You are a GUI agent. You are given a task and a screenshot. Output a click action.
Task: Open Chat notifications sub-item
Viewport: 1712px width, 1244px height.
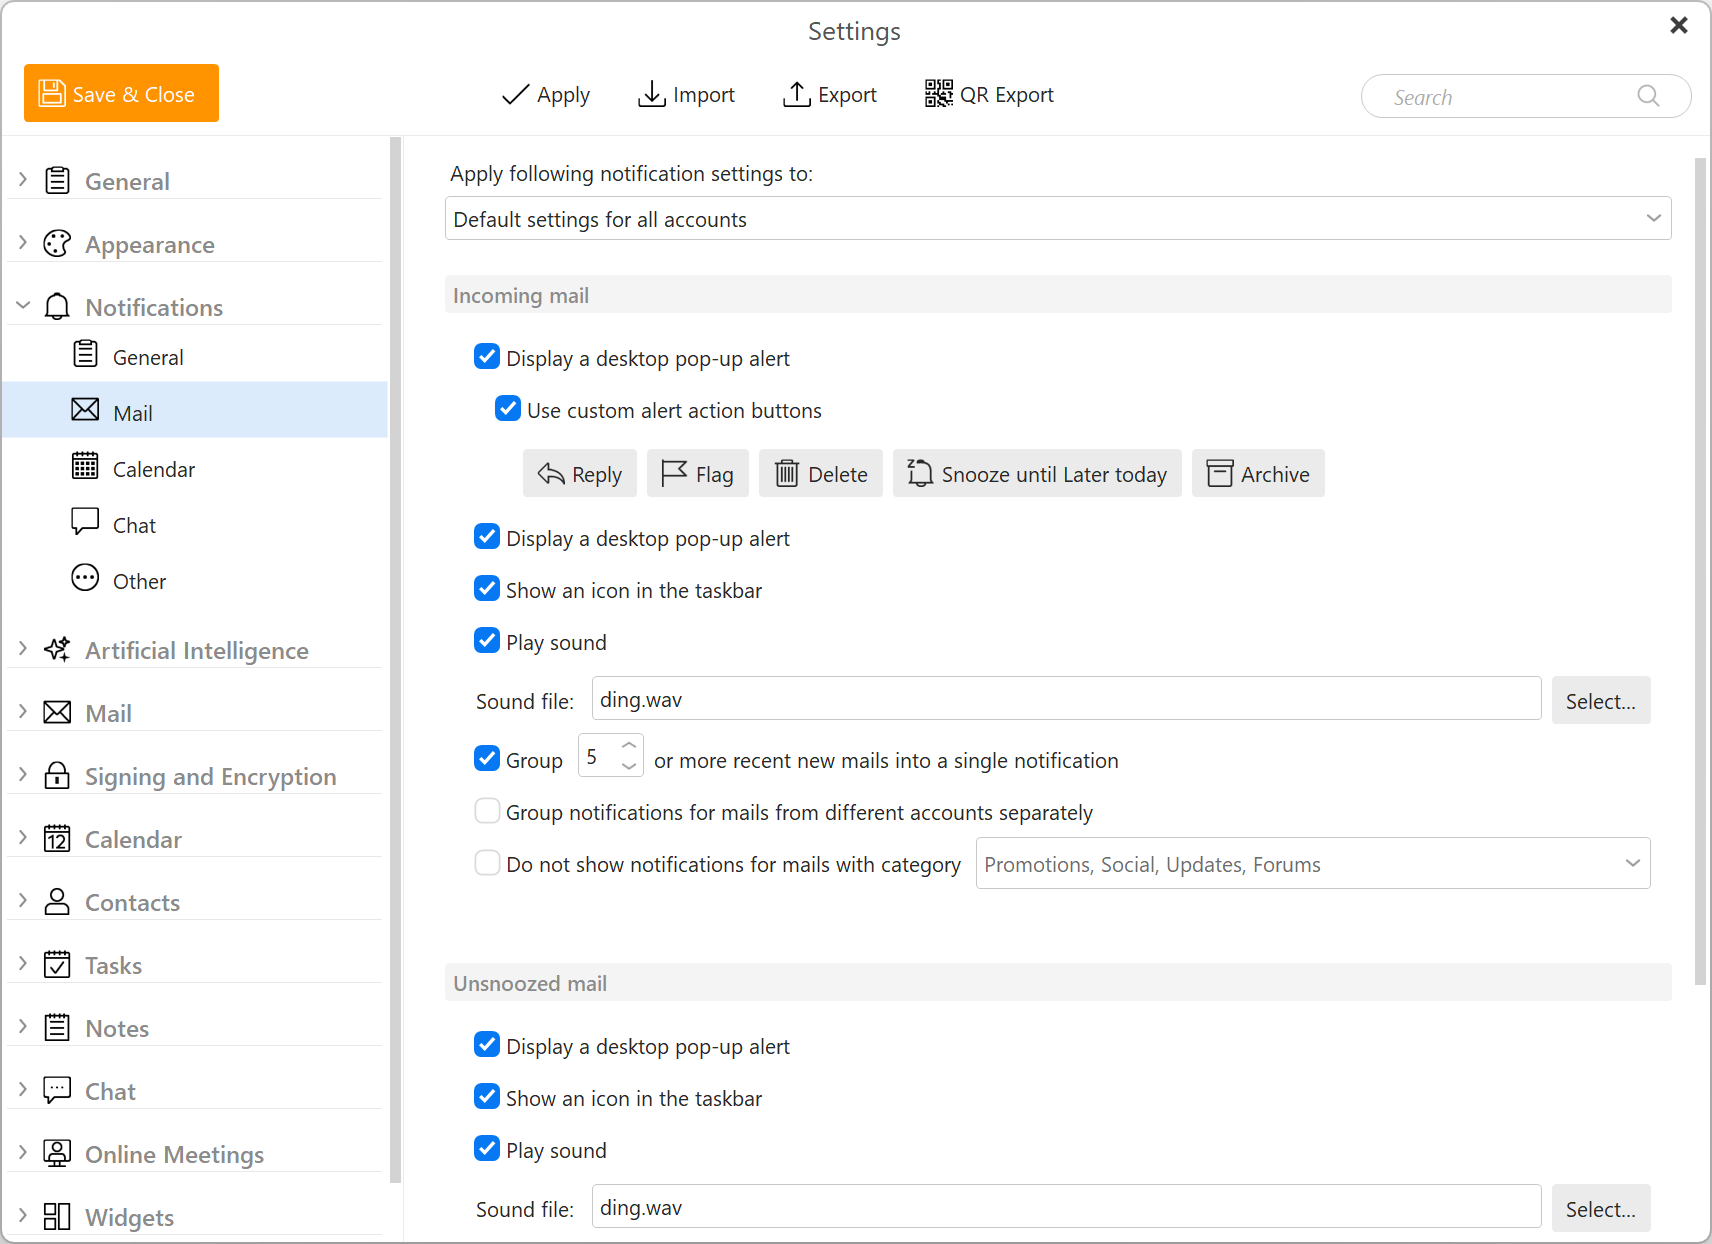(x=195, y=523)
